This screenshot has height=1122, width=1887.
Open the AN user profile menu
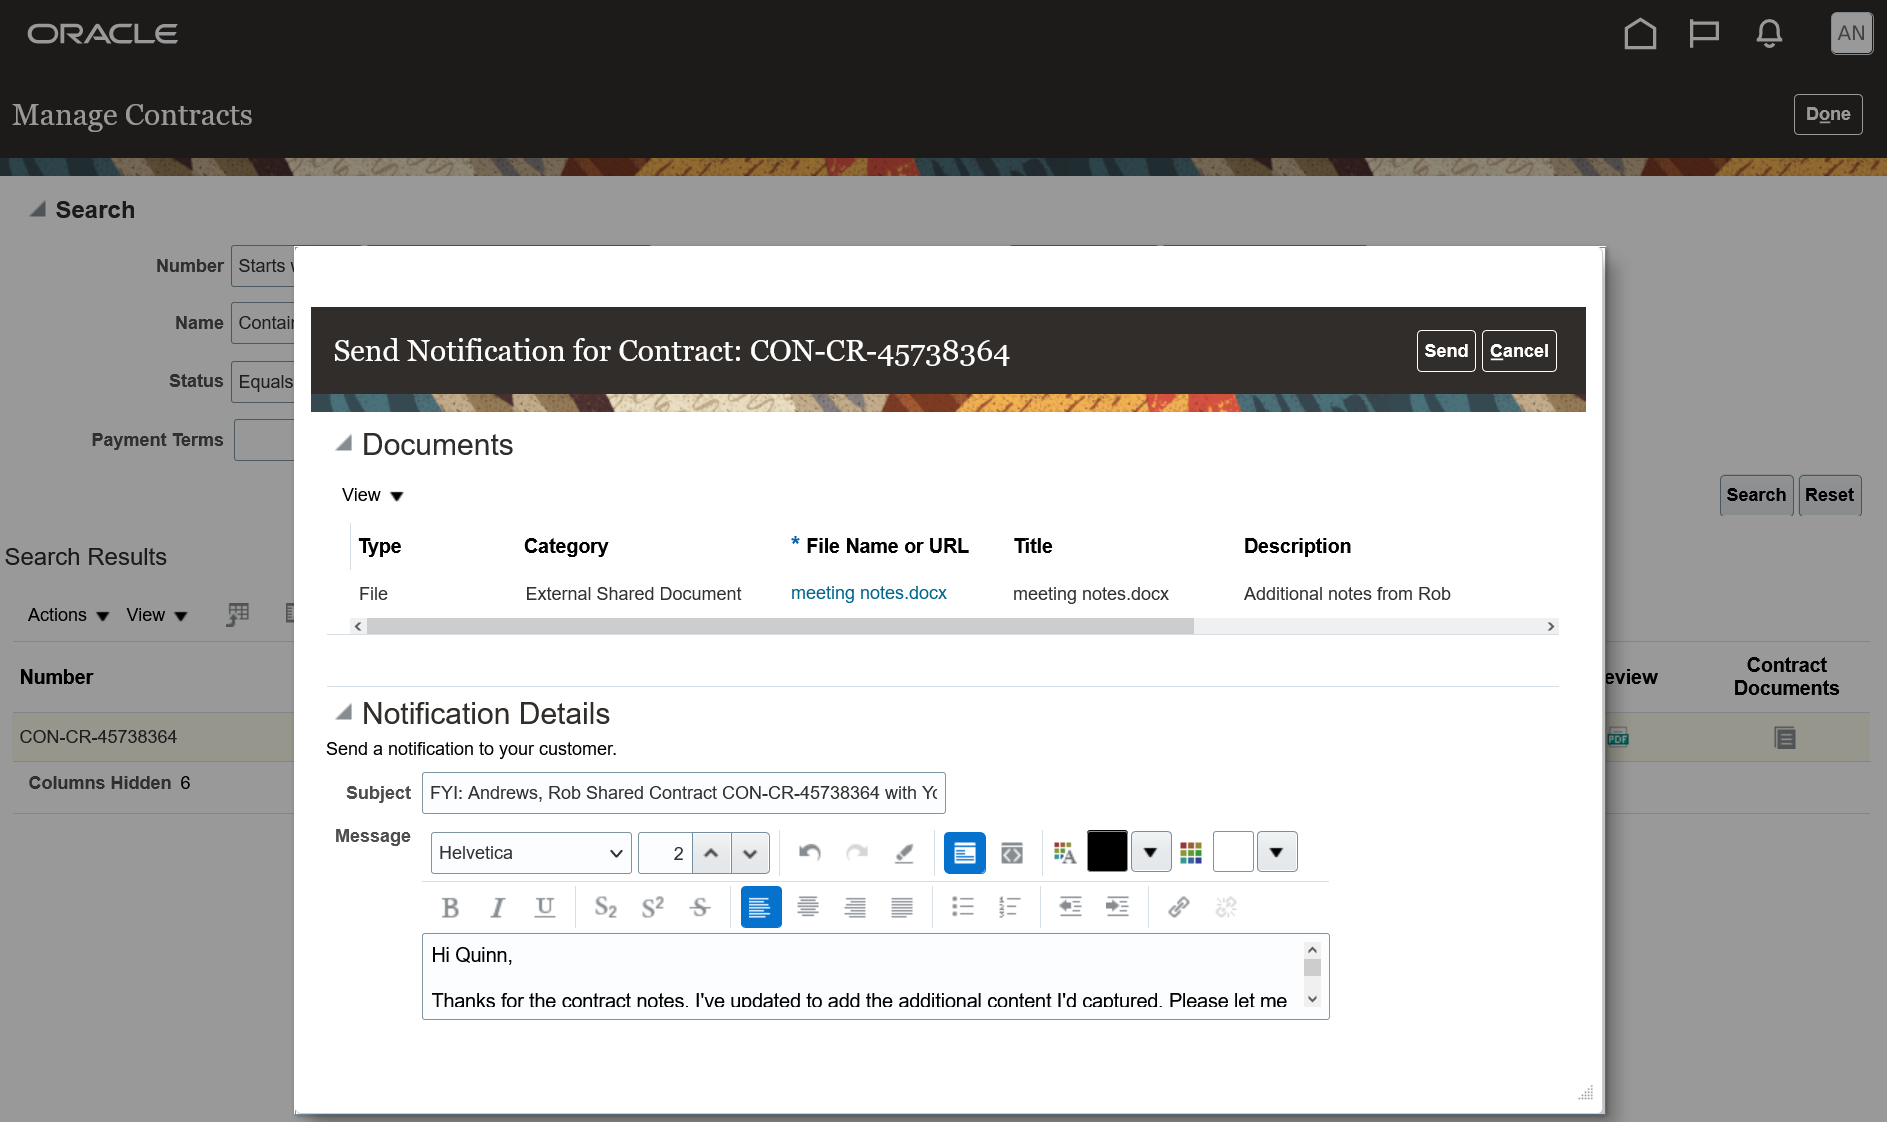click(1851, 33)
